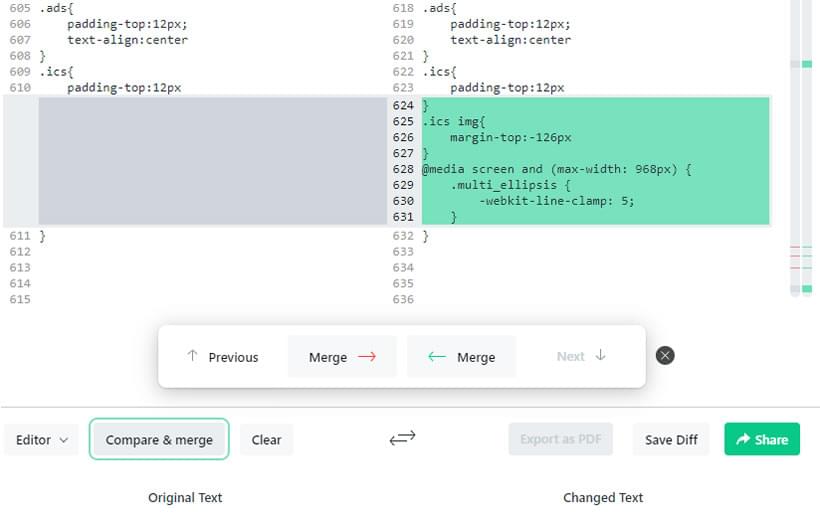Click the chevron in the Editor dropdown
The image size is (820, 517).
[x=64, y=440]
